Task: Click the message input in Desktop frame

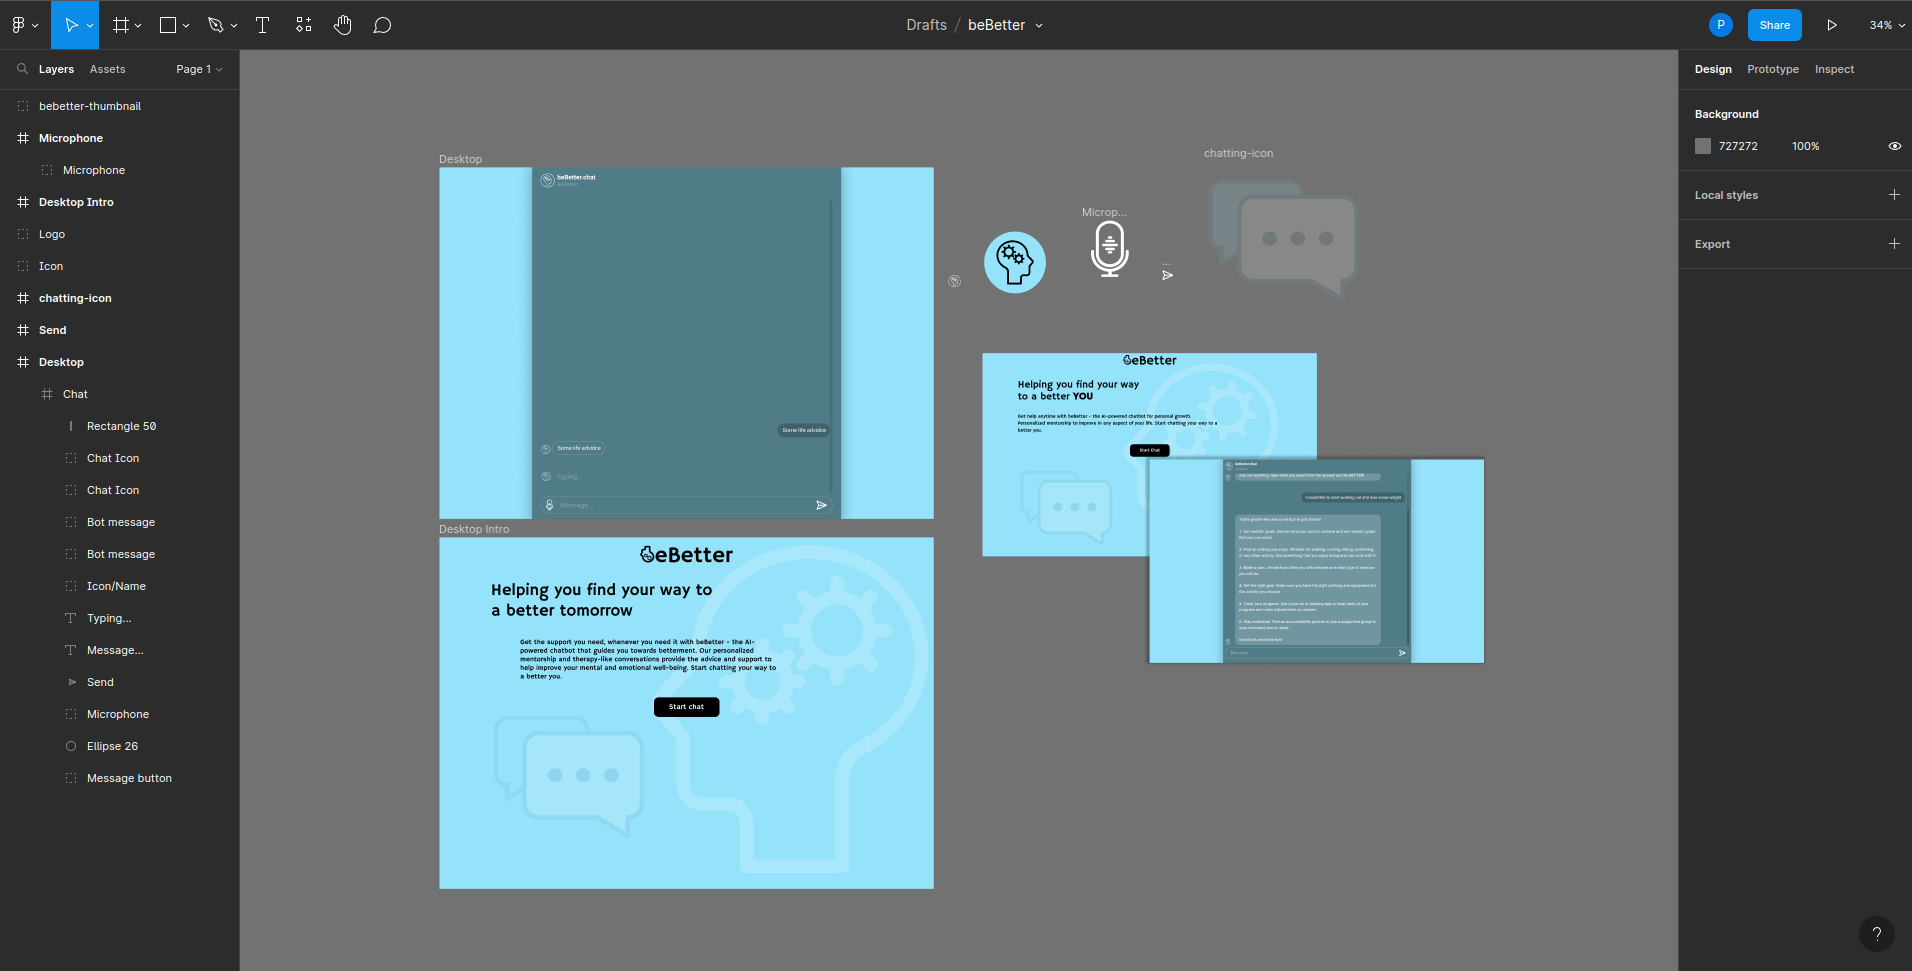Action: click(x=686, y=505)
